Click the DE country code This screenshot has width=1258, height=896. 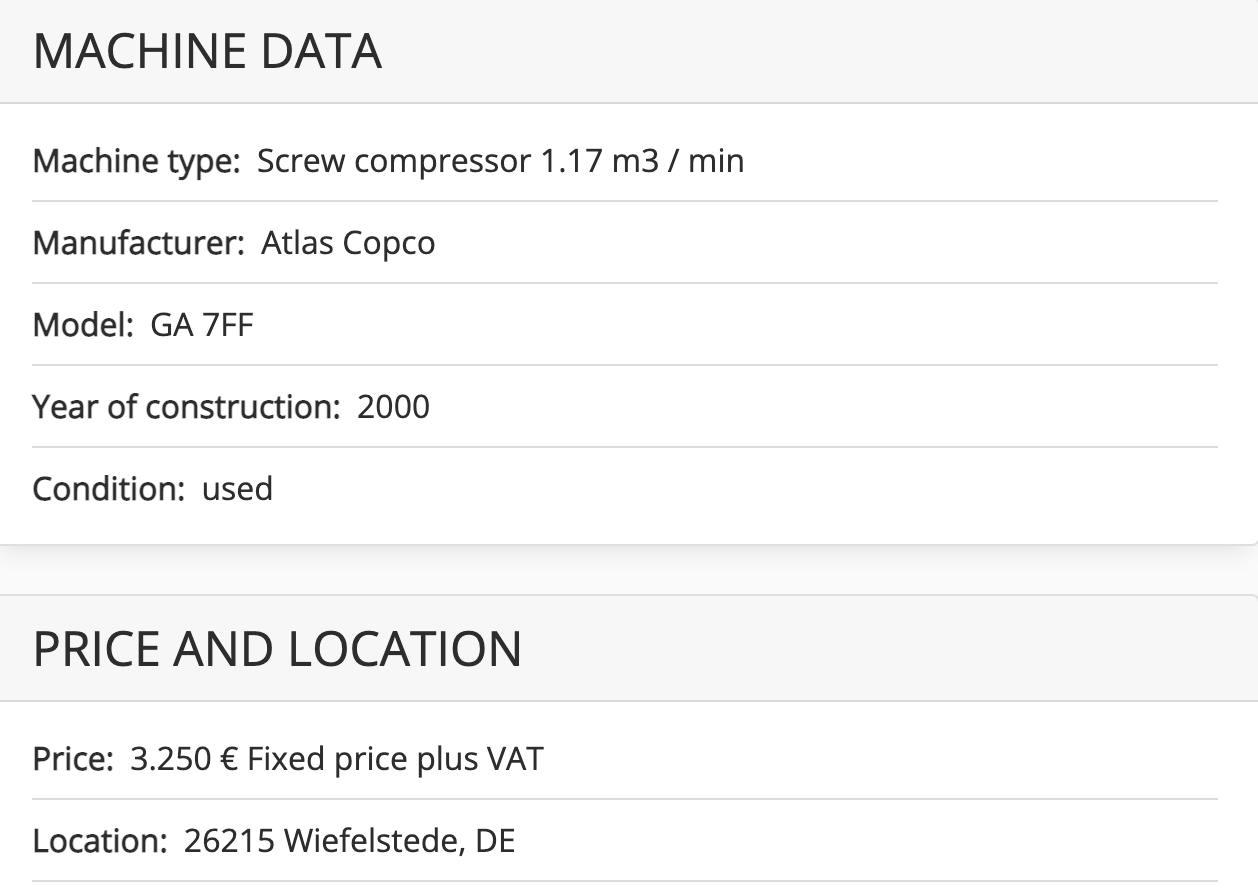[x=495, y=841]
